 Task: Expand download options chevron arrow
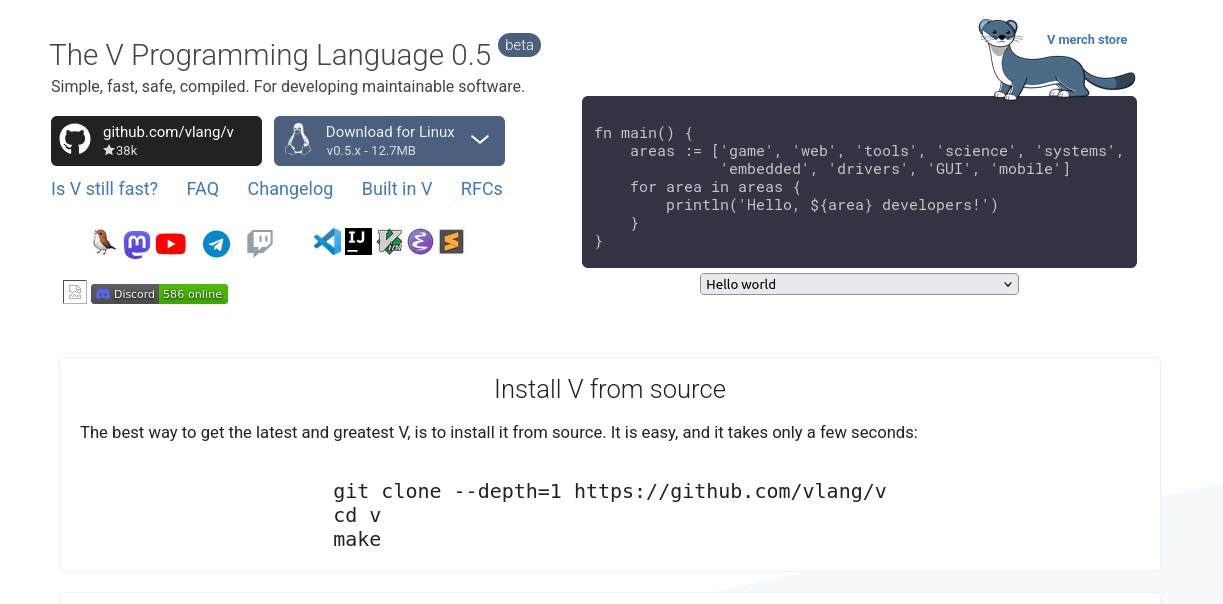[479, 140]
